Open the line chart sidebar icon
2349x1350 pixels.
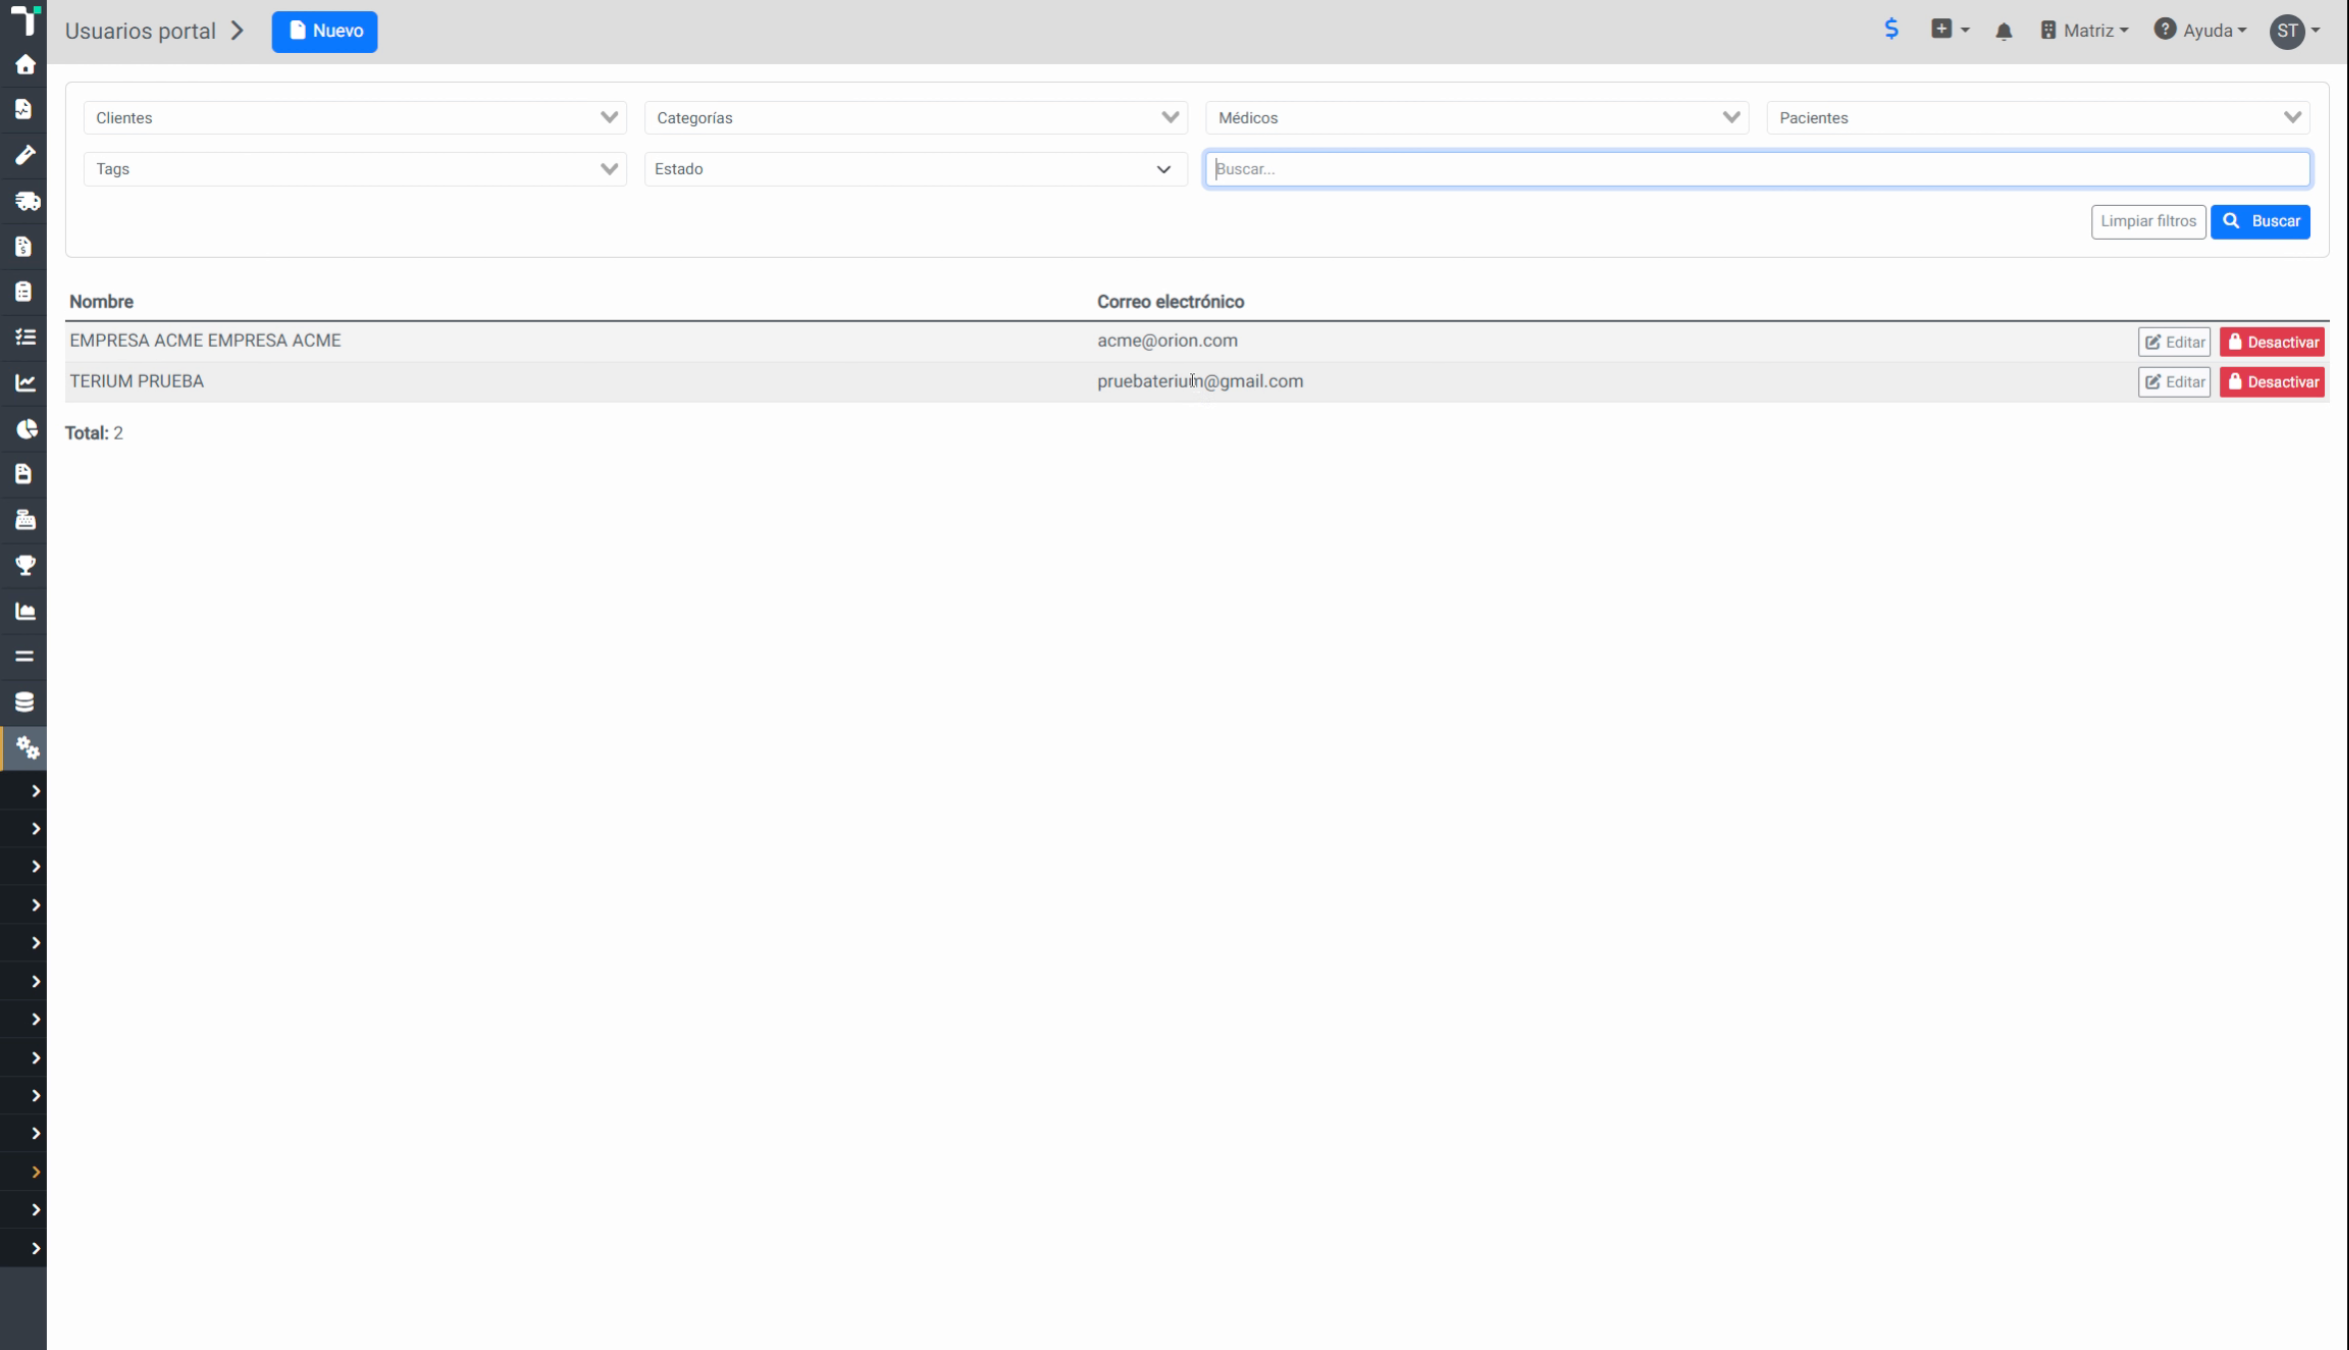pyautogui.click(x=25, y=383)
